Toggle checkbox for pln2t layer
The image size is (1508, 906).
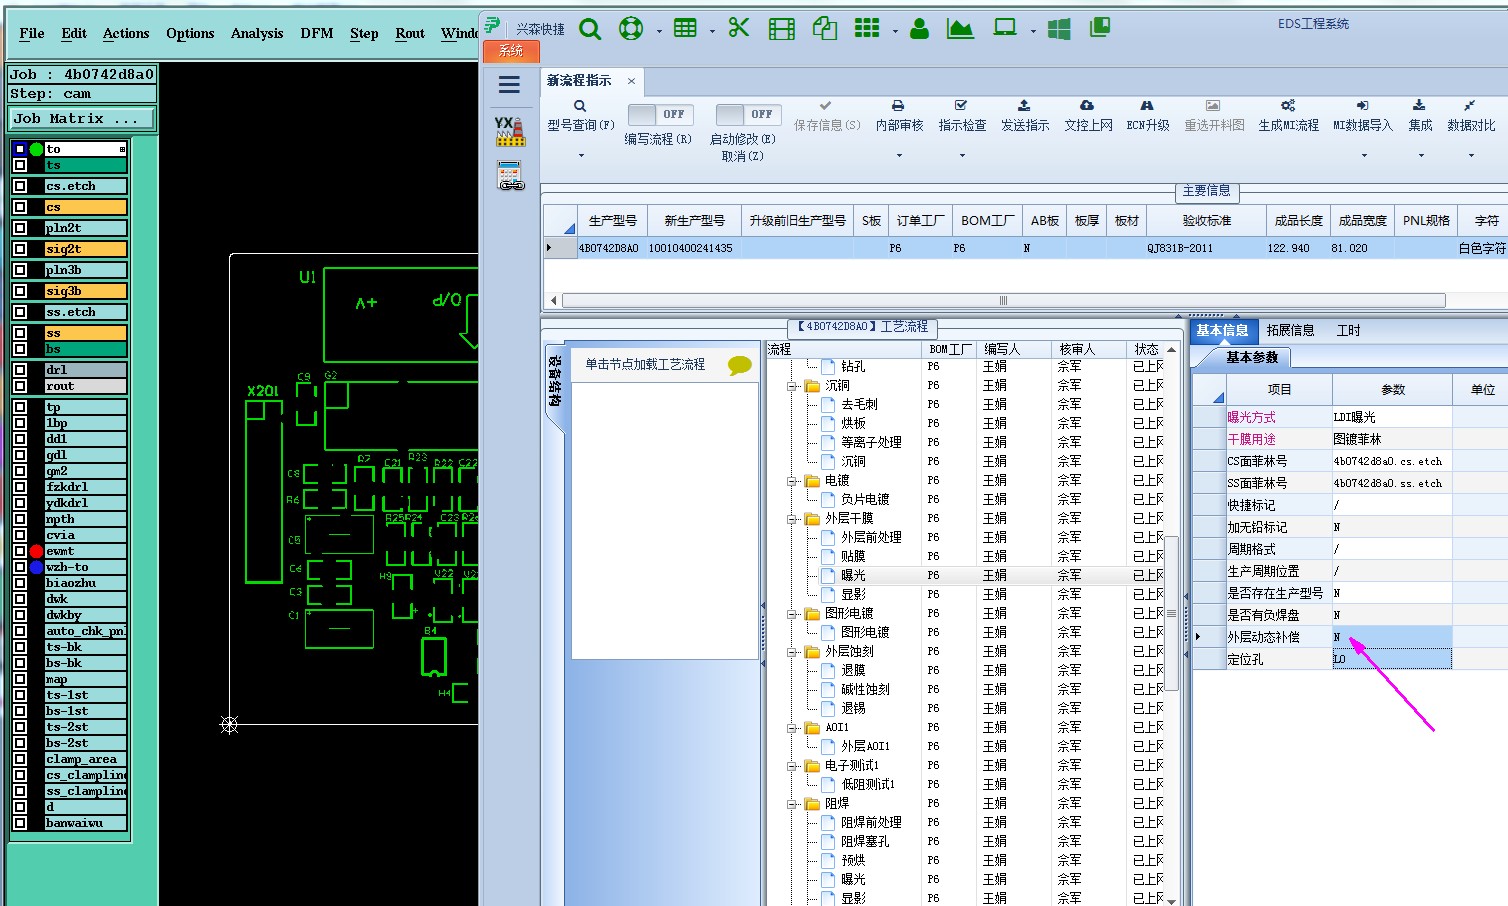pos(20,228)
